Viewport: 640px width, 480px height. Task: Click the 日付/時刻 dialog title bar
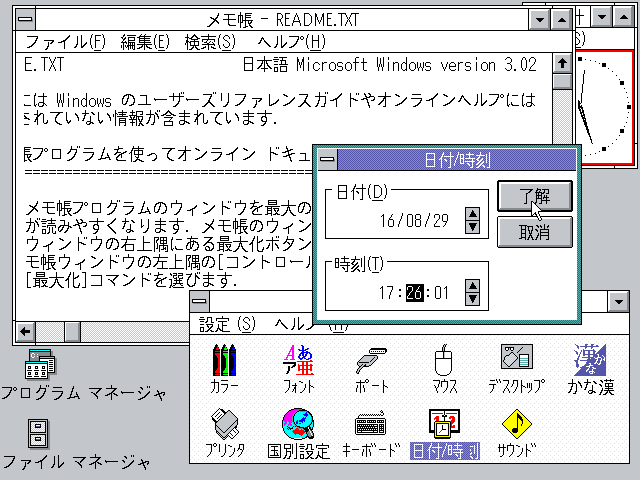tap(457, 159)
